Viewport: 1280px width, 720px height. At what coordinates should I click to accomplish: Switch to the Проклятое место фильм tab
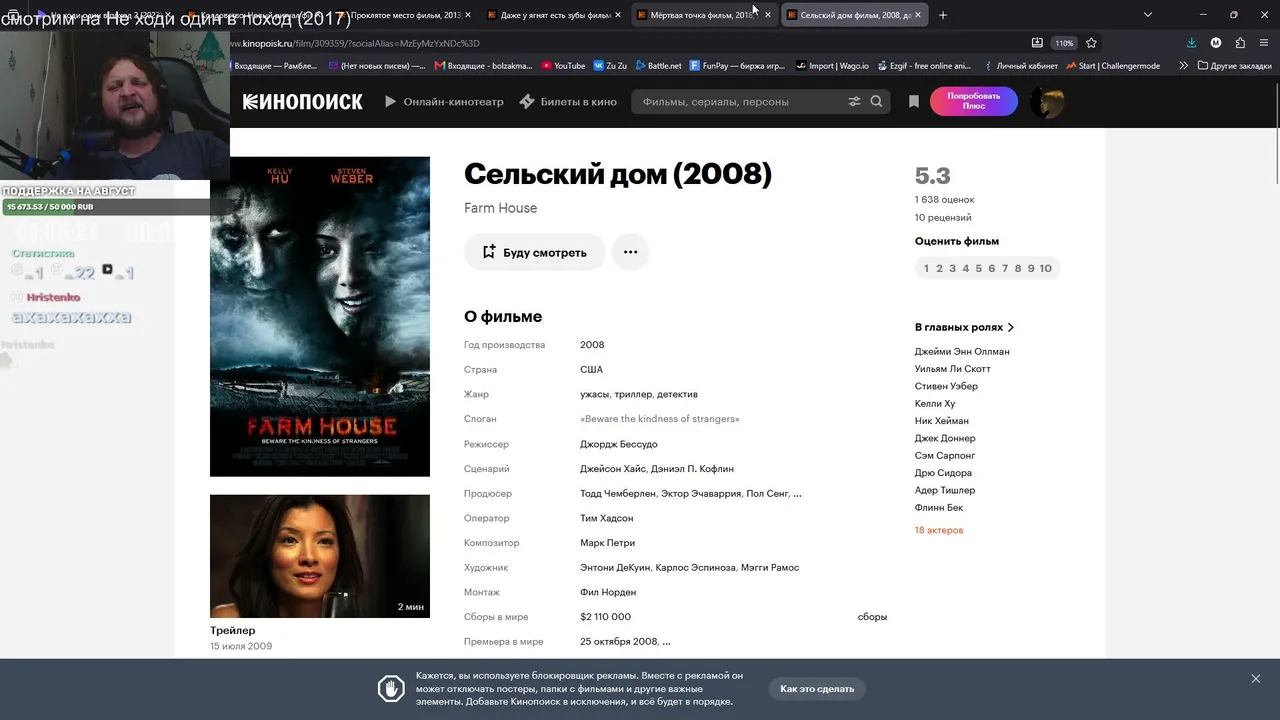click(x=403, y=15)
